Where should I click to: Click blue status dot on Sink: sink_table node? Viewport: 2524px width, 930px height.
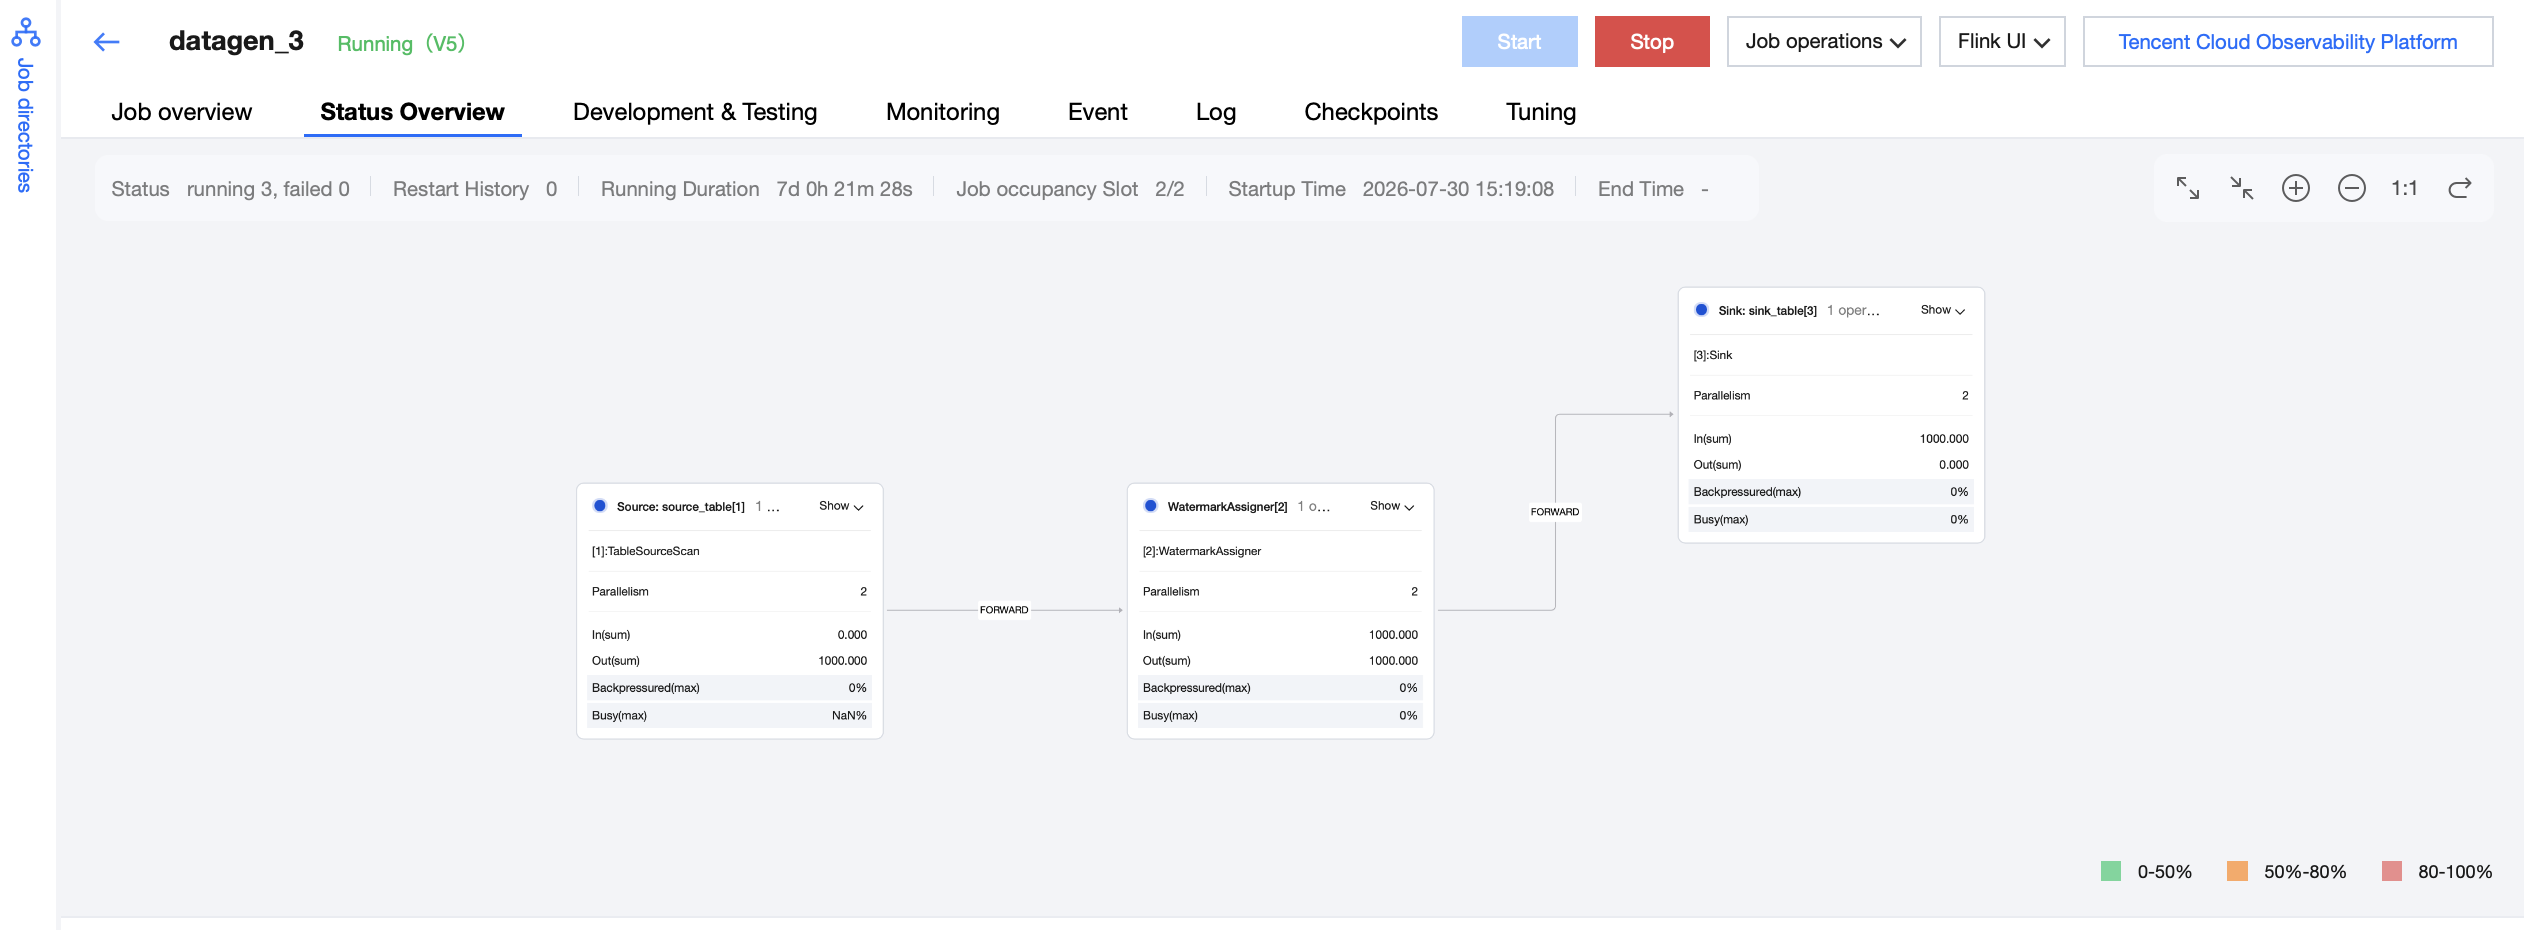pyautogui.click(x=1701, y=310)
